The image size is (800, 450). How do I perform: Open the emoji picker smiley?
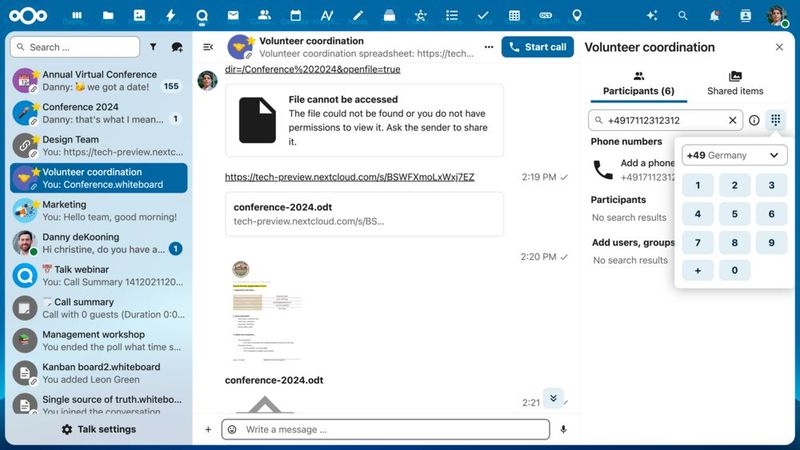point(232,430)
